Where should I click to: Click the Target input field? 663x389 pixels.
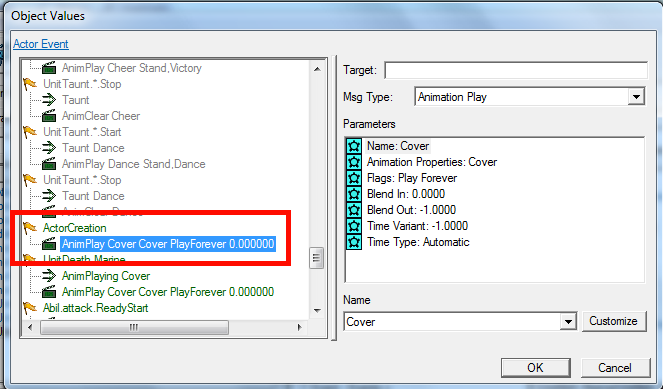pyautogui.click(x=516, y=70)
